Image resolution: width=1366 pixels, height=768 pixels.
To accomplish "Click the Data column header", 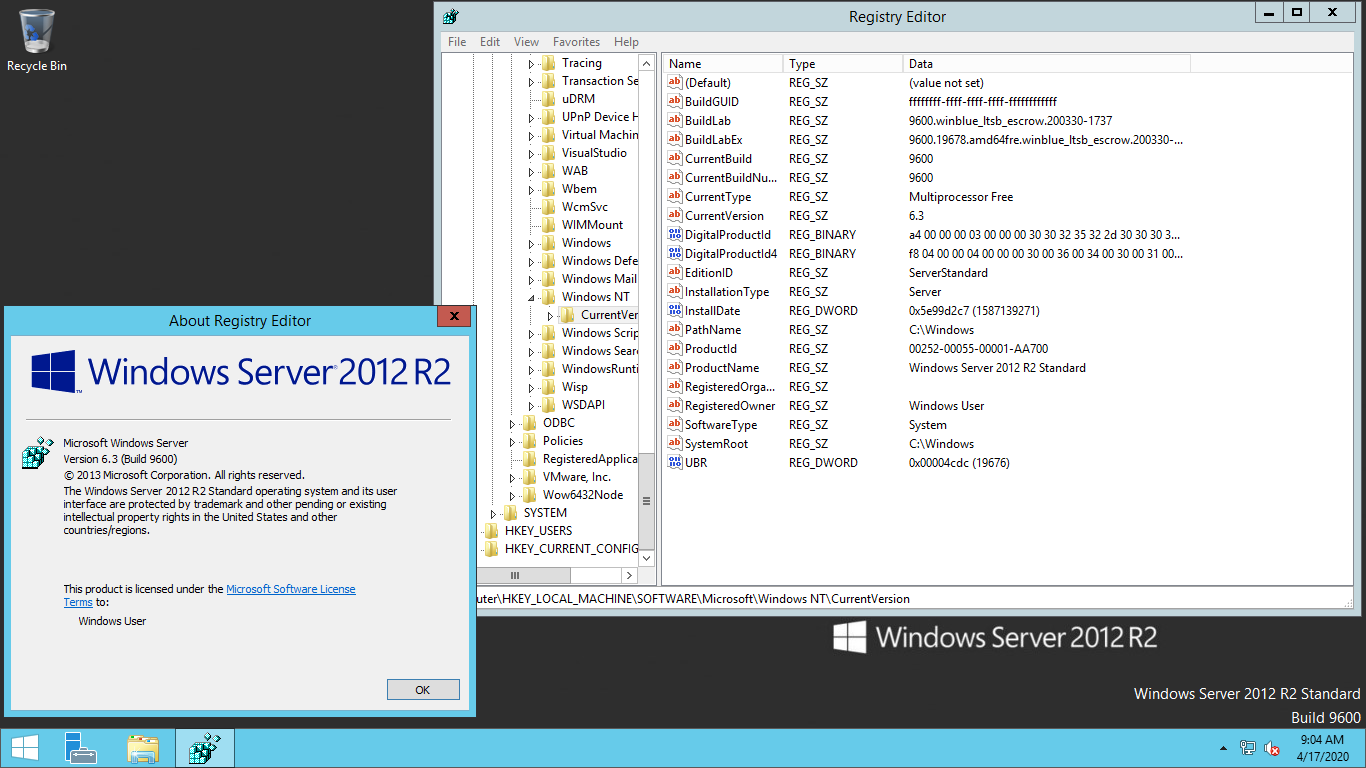I will point(1046,64).
